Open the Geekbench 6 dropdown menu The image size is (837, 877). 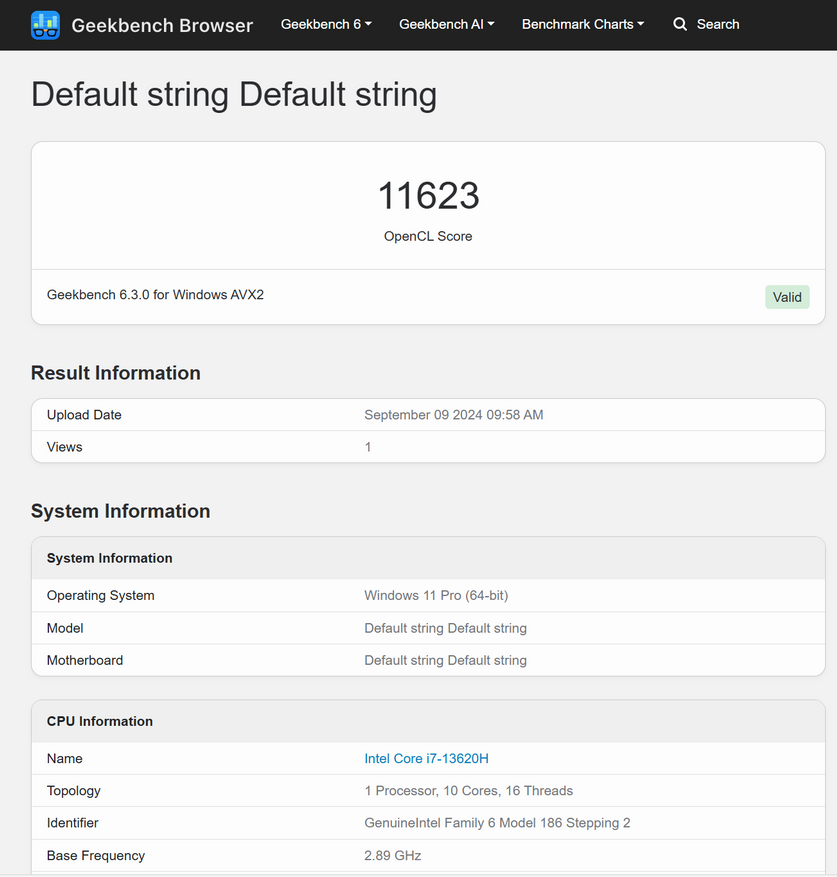pyautogui.click(x=326, y=24)
